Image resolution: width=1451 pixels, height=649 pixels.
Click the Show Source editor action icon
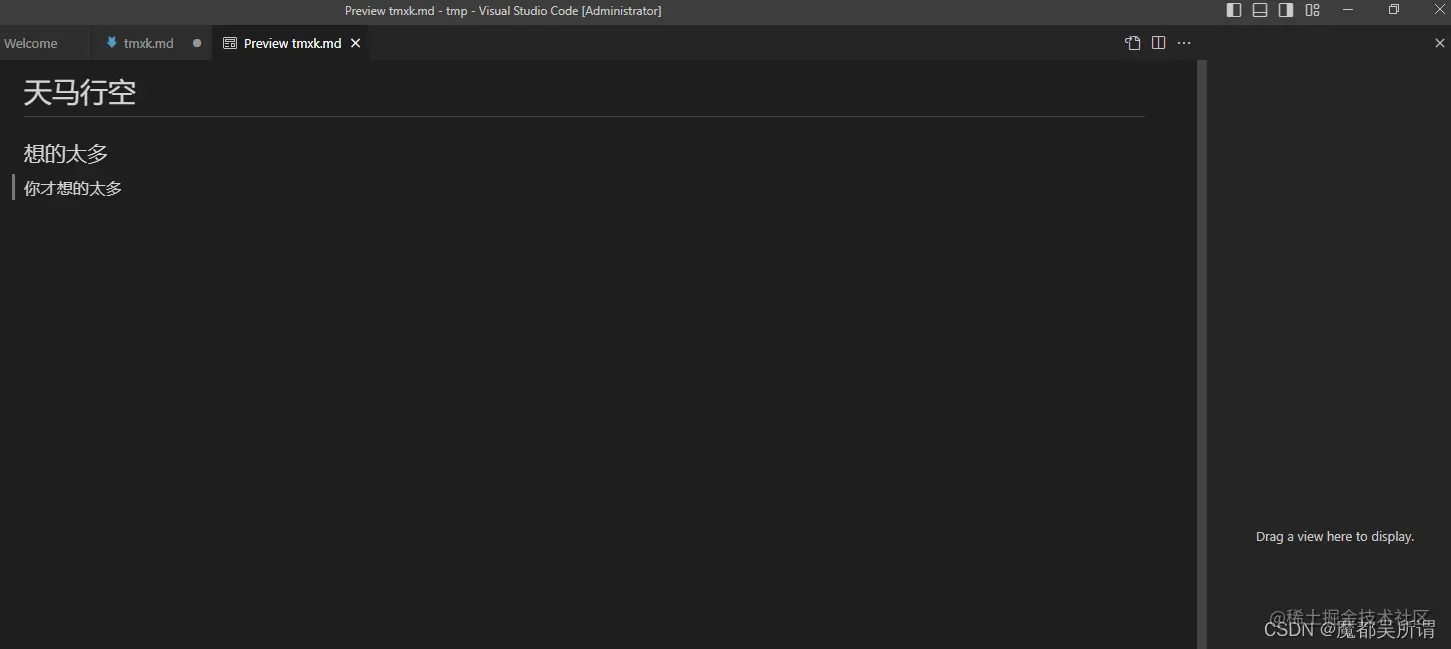(1133, 43)
